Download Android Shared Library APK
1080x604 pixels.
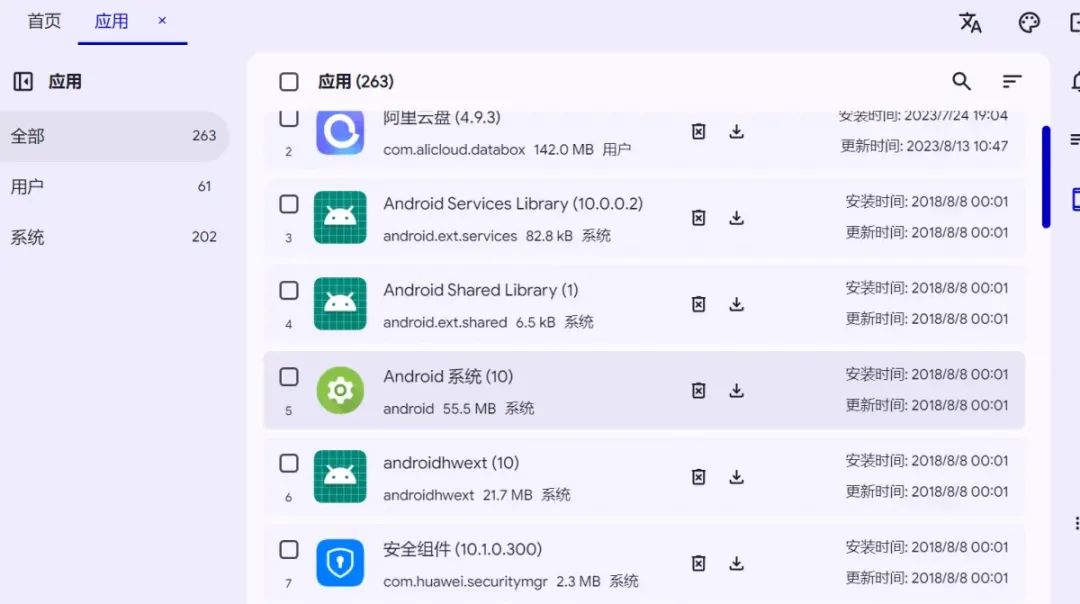tap(736, 304)
